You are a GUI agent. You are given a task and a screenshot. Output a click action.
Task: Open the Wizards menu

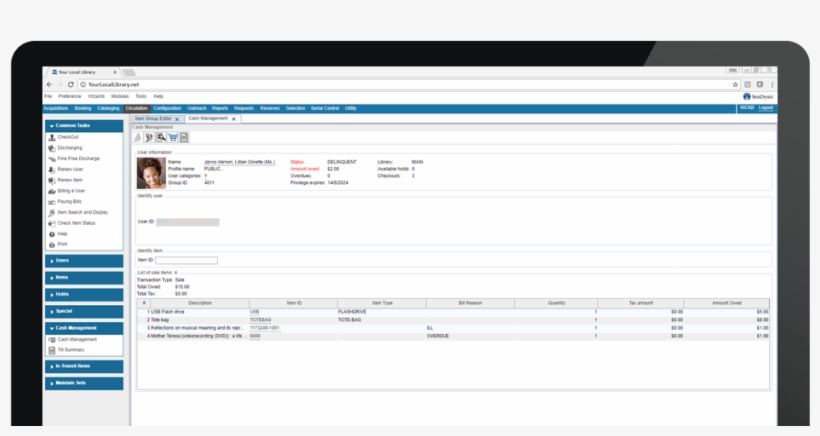(97, 96)
